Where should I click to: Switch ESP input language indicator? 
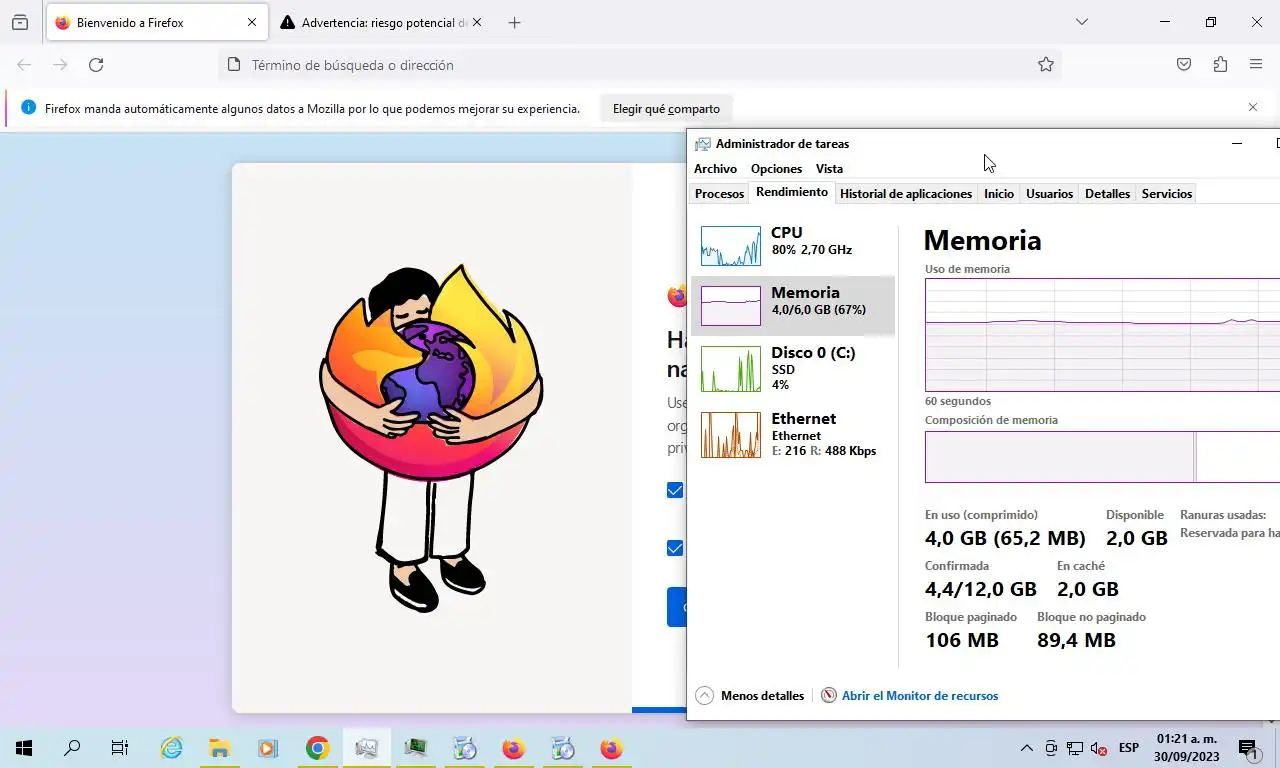1128,748
